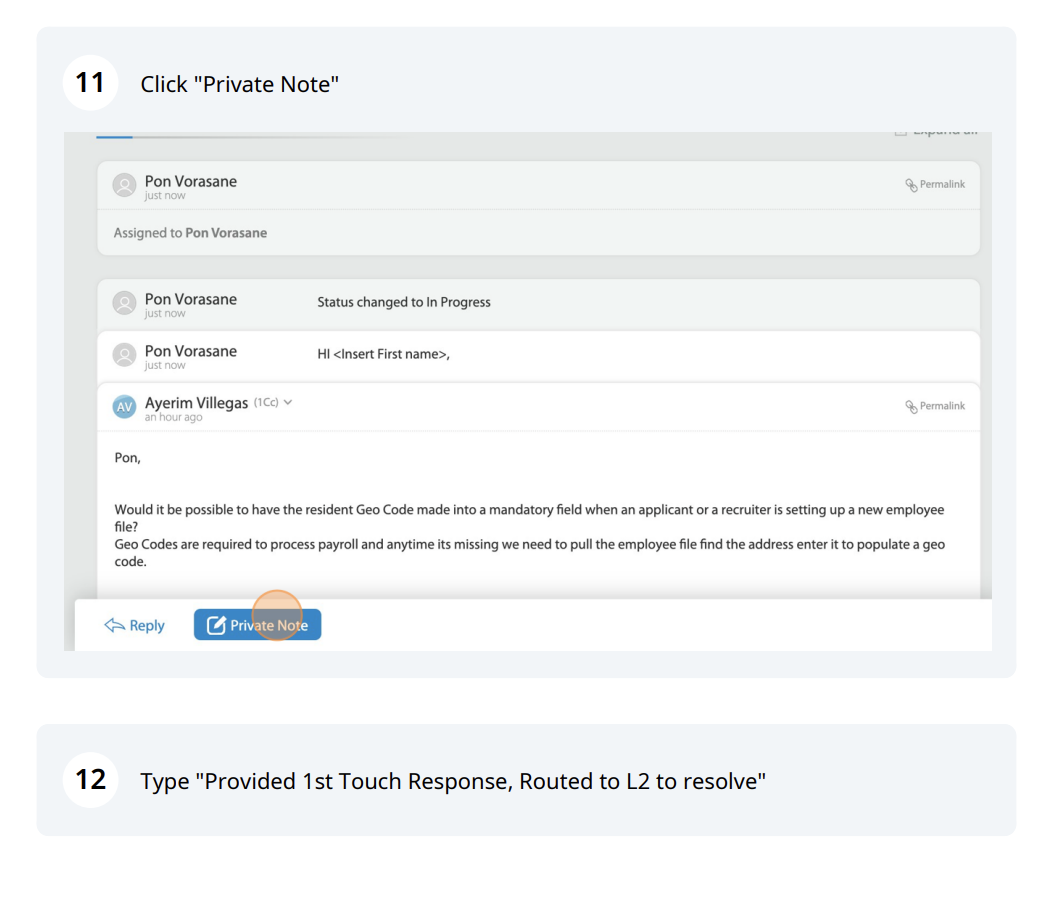Click the 'Pon,' greeting in the message body
The width and height of the screenshot is (1058, 900).
128,457
